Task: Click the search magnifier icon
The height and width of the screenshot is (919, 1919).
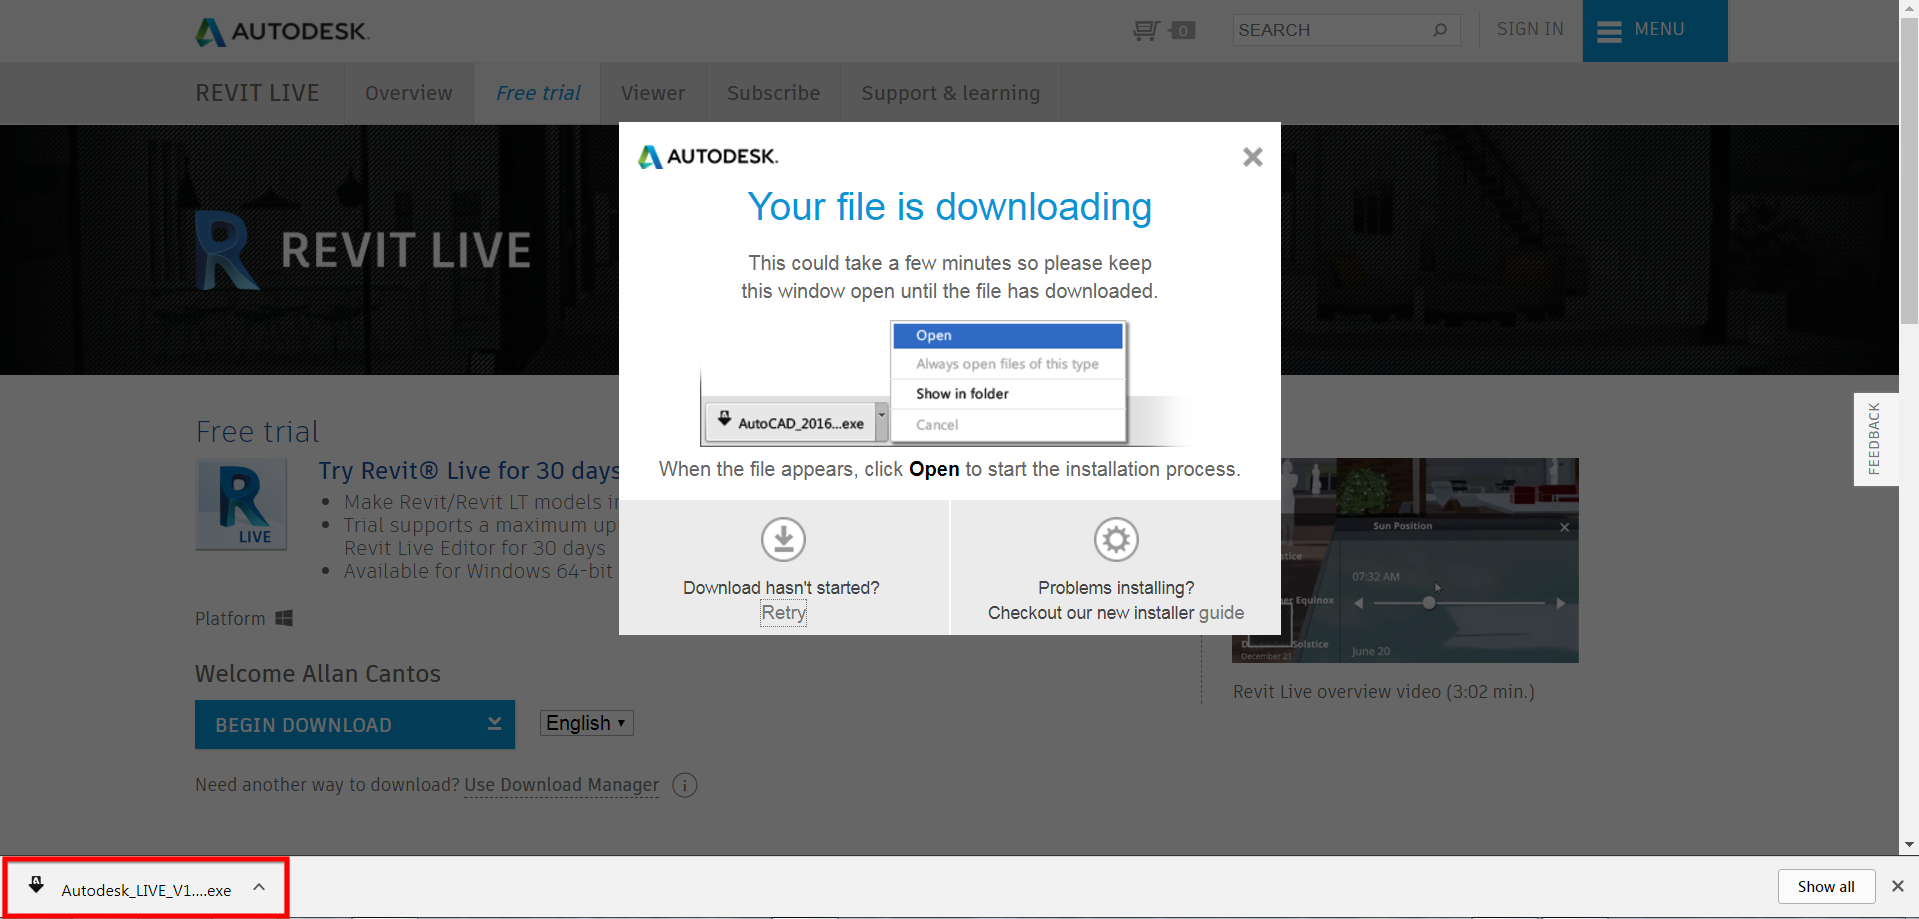Action: 1440,30
